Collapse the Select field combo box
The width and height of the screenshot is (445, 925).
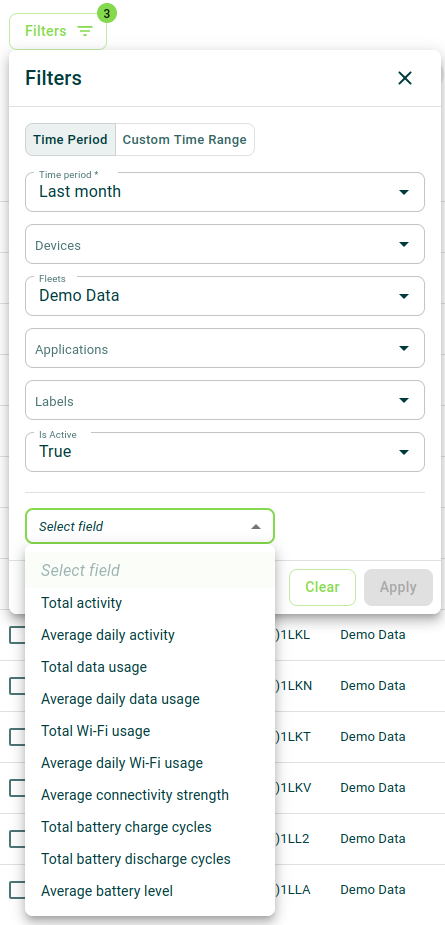150,526
